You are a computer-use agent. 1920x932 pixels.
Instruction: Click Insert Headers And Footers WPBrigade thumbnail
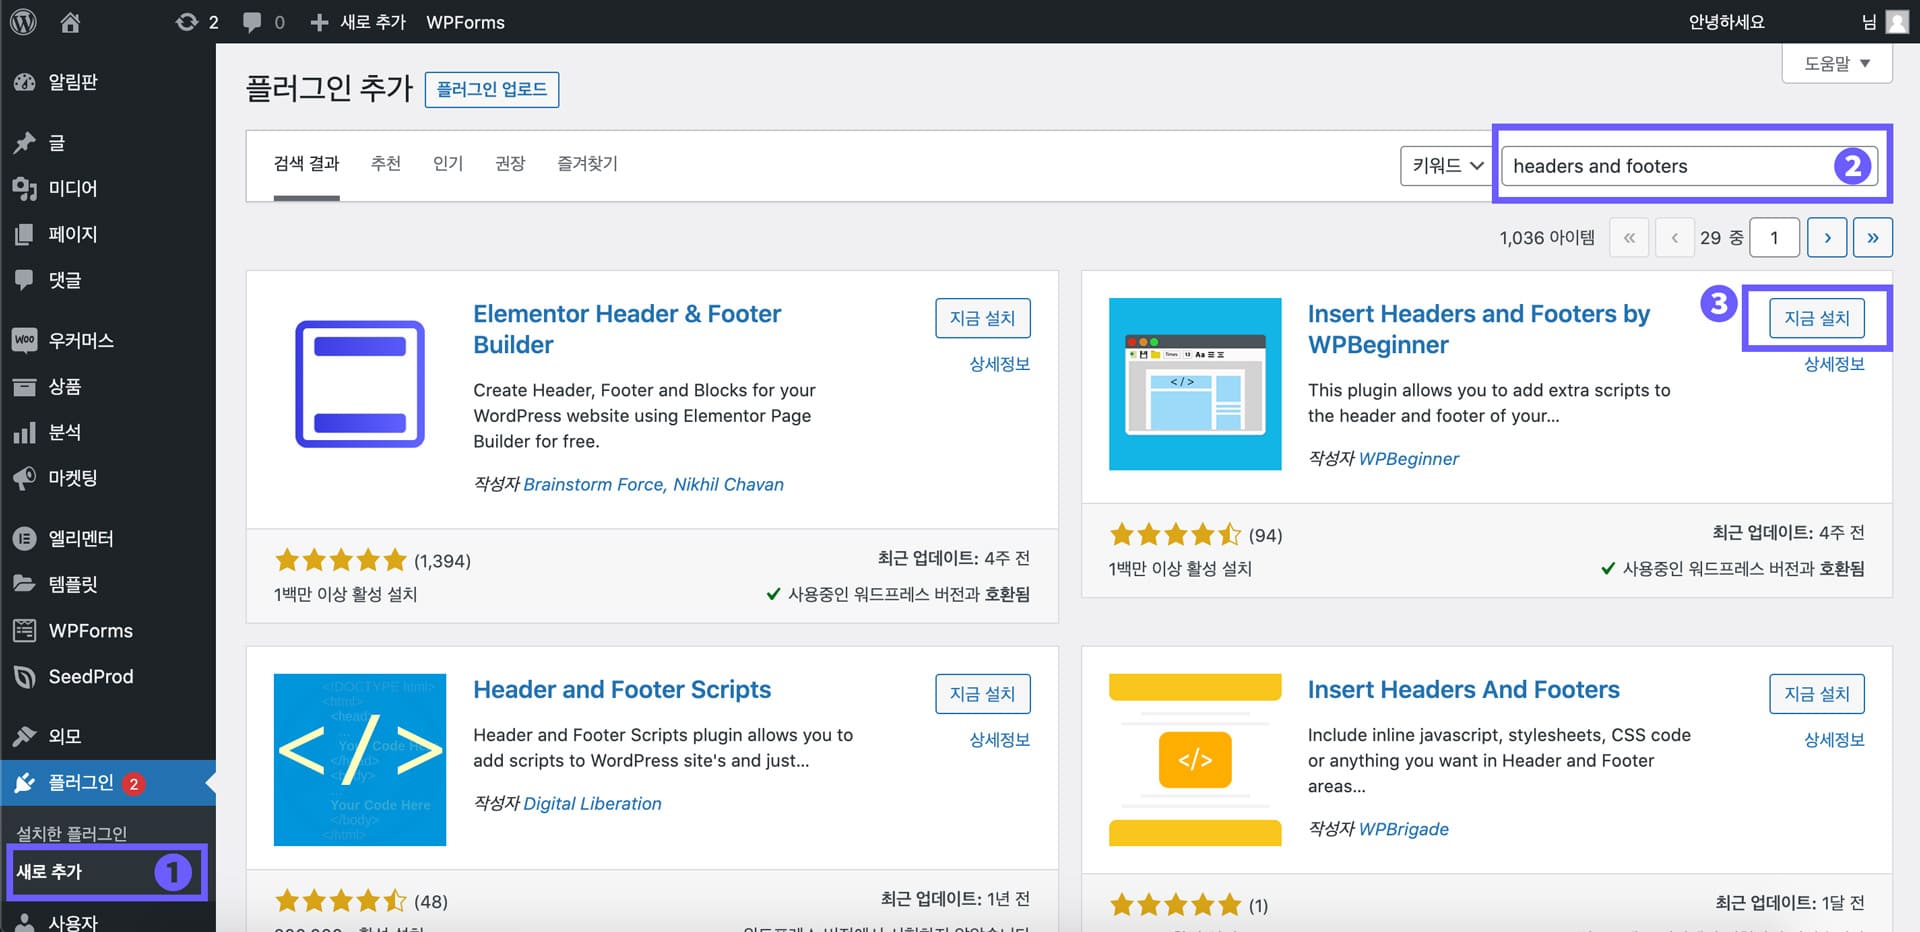(1195, 760)
